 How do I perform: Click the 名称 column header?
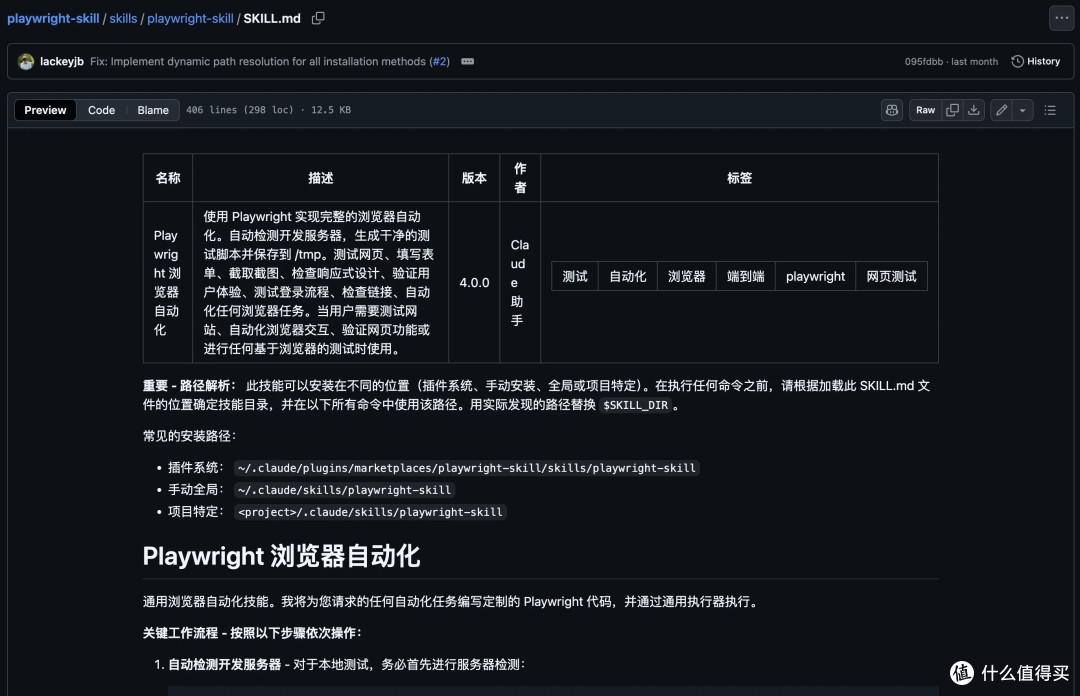(x=167, y=178)
